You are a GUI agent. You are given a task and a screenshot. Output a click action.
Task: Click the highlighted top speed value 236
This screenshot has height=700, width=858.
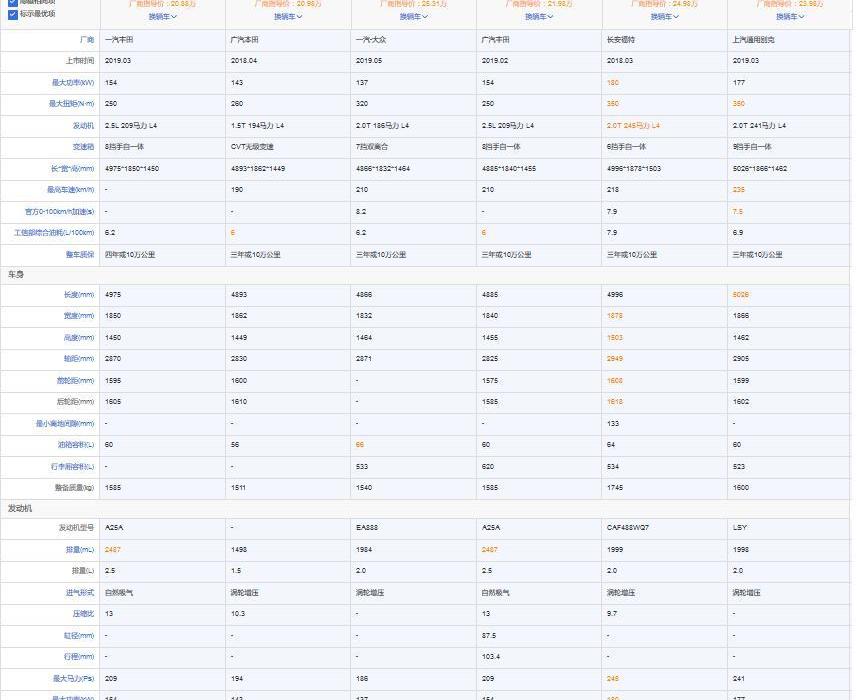(x=739, y=190)
